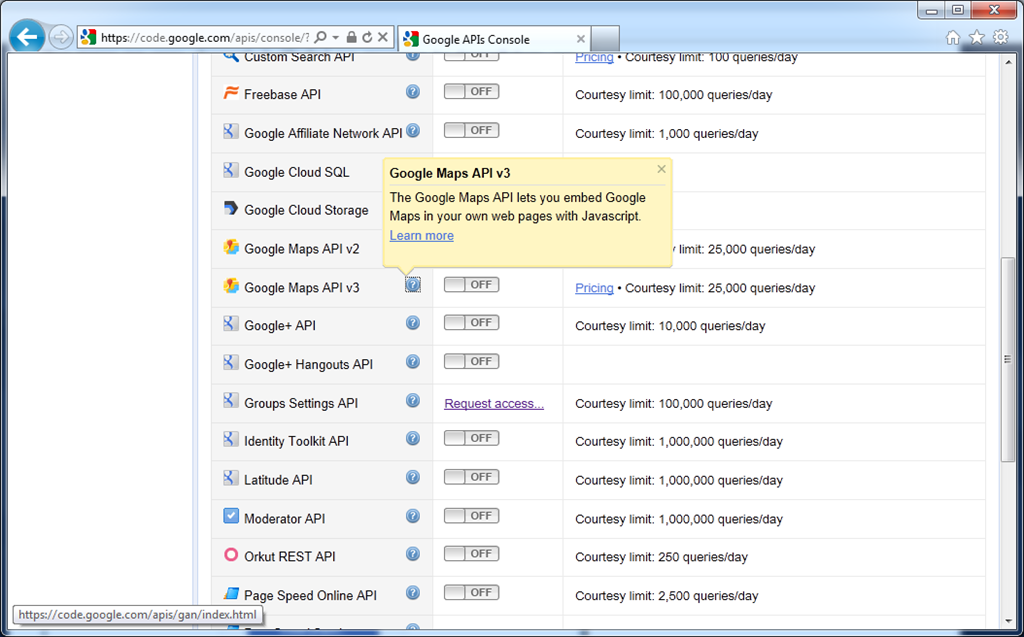The width and height of the screenshot is (1024, 637).
Task: Enable the Latitude API toggle
Action: tap(472, 477)
